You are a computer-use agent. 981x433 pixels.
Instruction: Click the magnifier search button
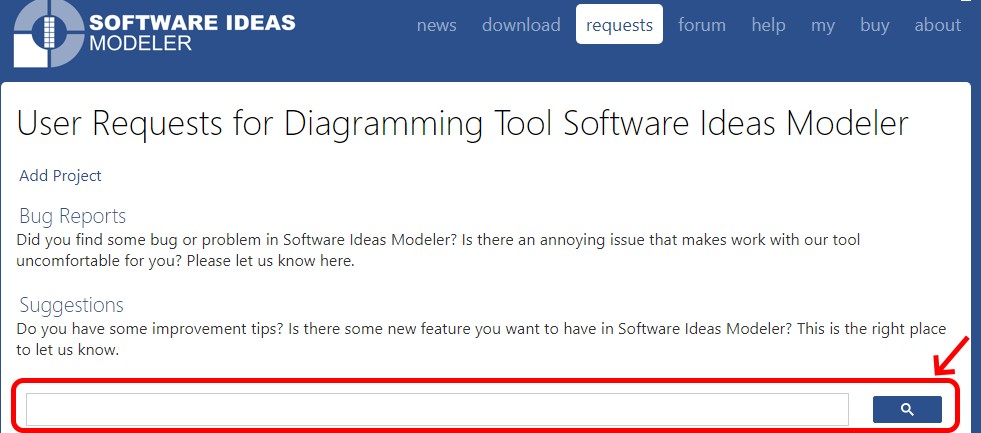click(x=907, y=410)
